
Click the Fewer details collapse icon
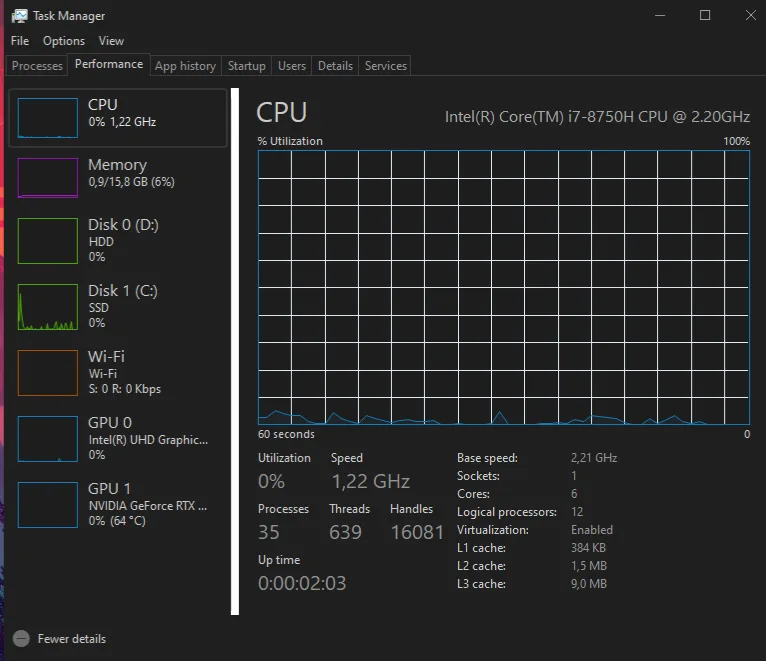click(x=21, y=639)
